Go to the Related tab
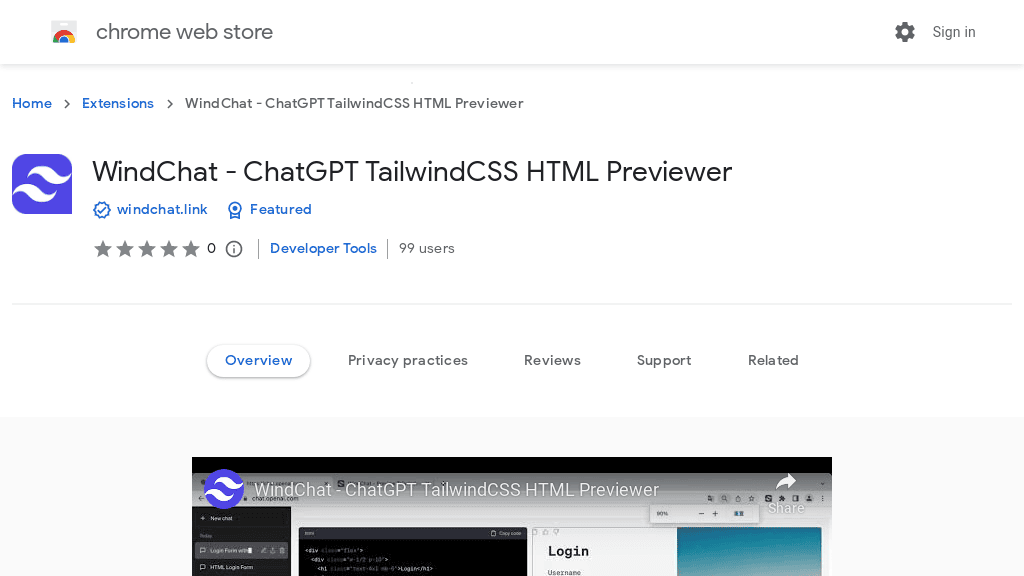Viewport: 1024px width, 576px height. [x=773, y=360]
